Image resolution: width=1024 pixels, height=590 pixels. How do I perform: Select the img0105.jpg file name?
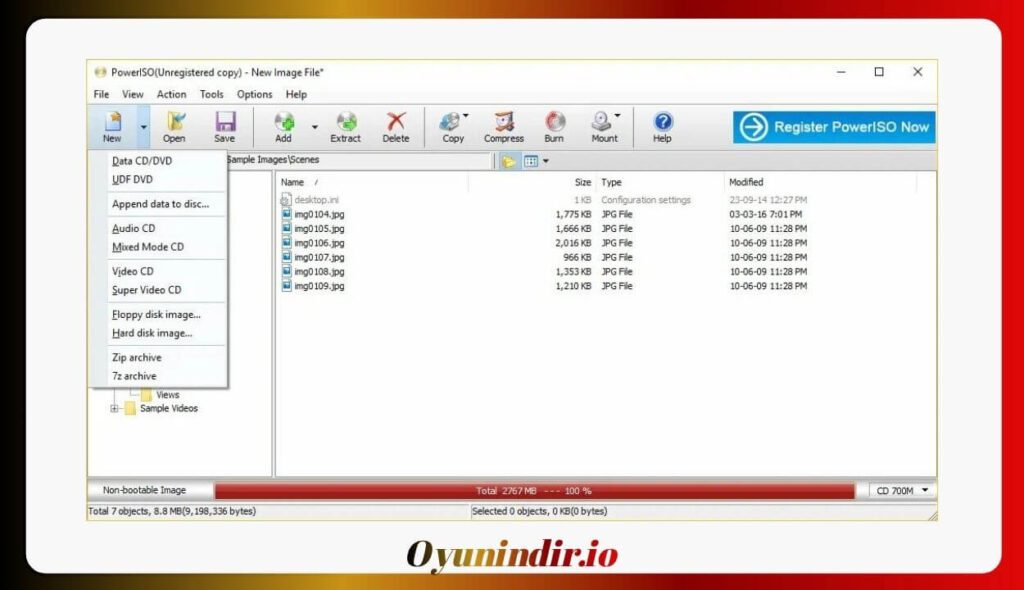319,229
